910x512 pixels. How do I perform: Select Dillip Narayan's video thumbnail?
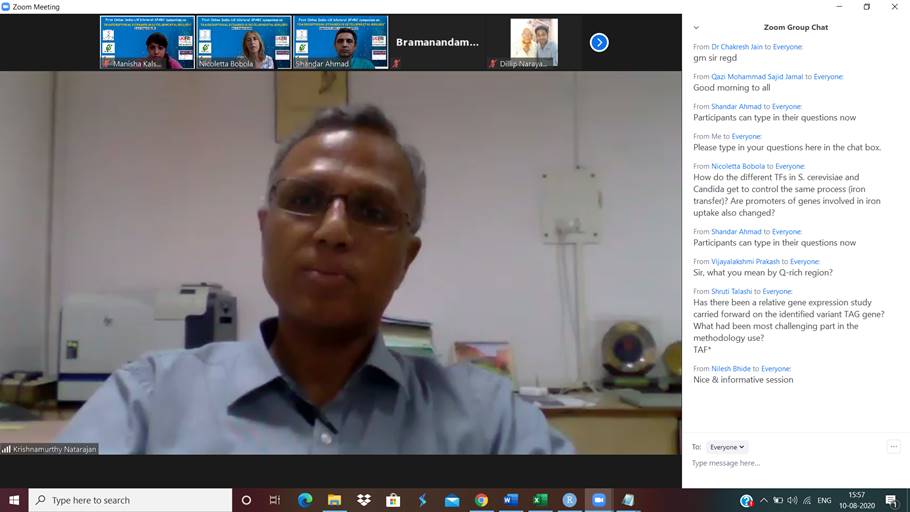click(x=533, y=42)
